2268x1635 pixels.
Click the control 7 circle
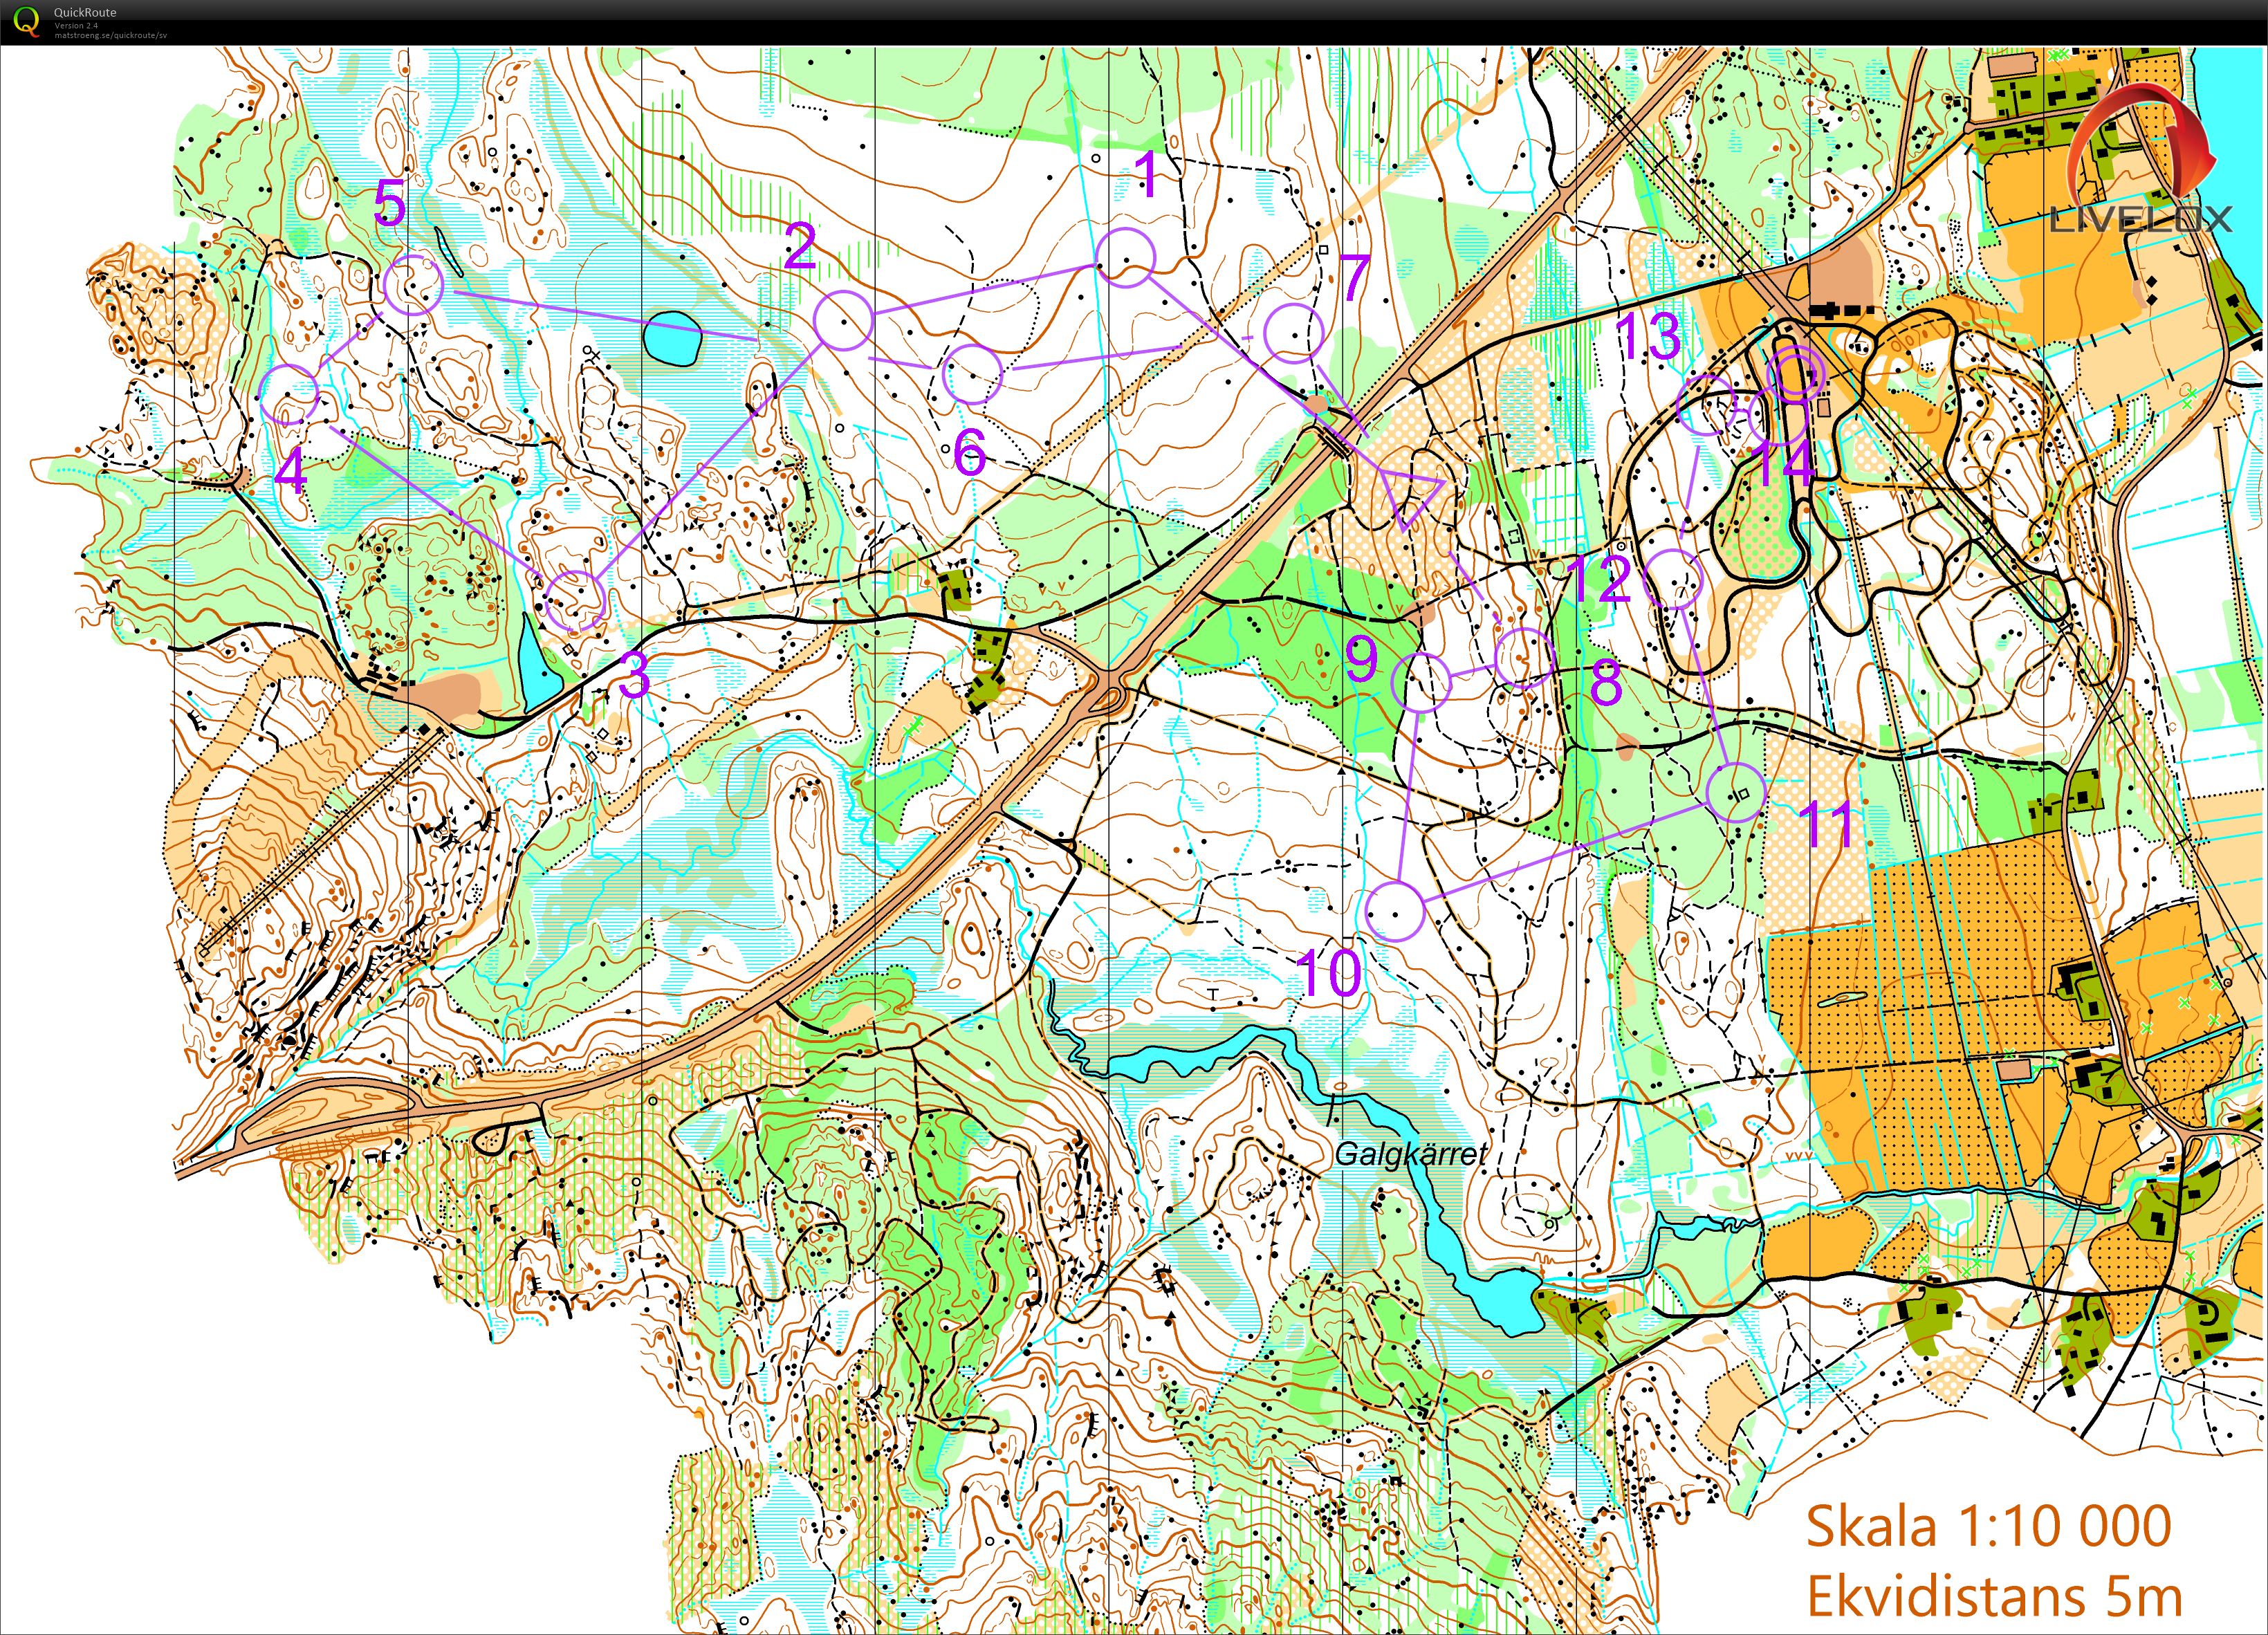[x=1294, y=334]
